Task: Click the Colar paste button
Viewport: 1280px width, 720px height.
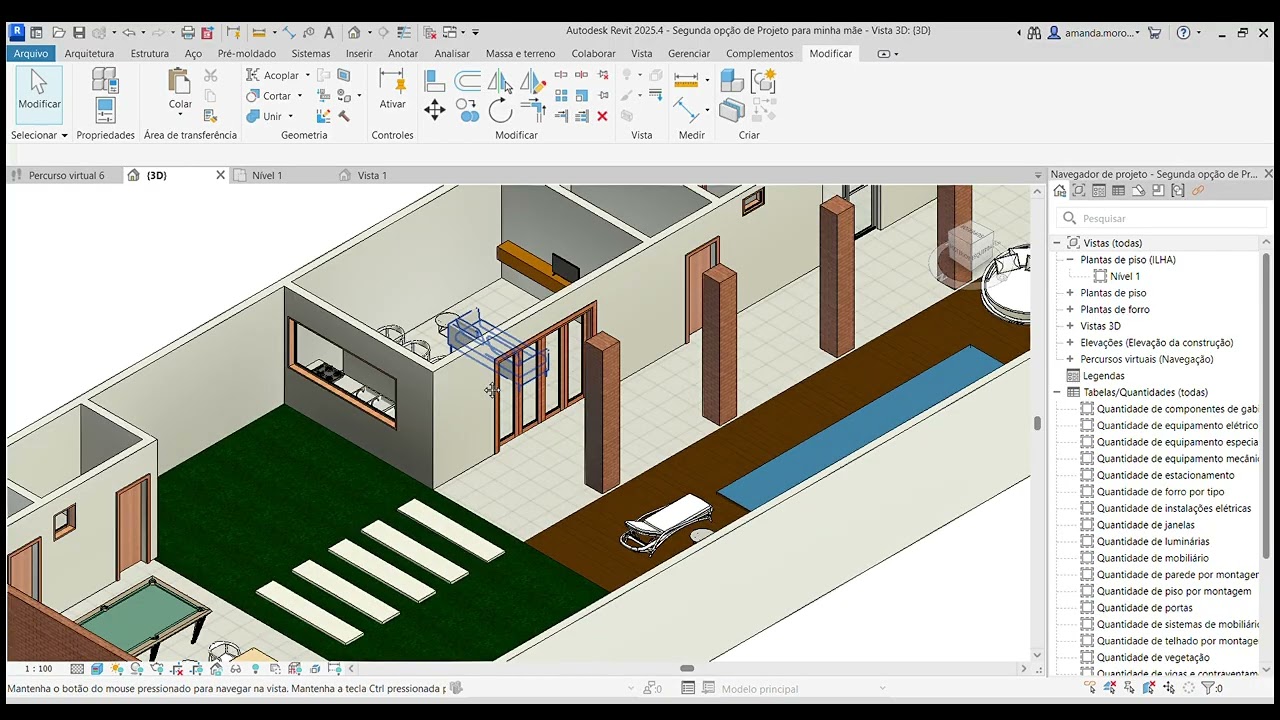Action: (x=180, y=90)
